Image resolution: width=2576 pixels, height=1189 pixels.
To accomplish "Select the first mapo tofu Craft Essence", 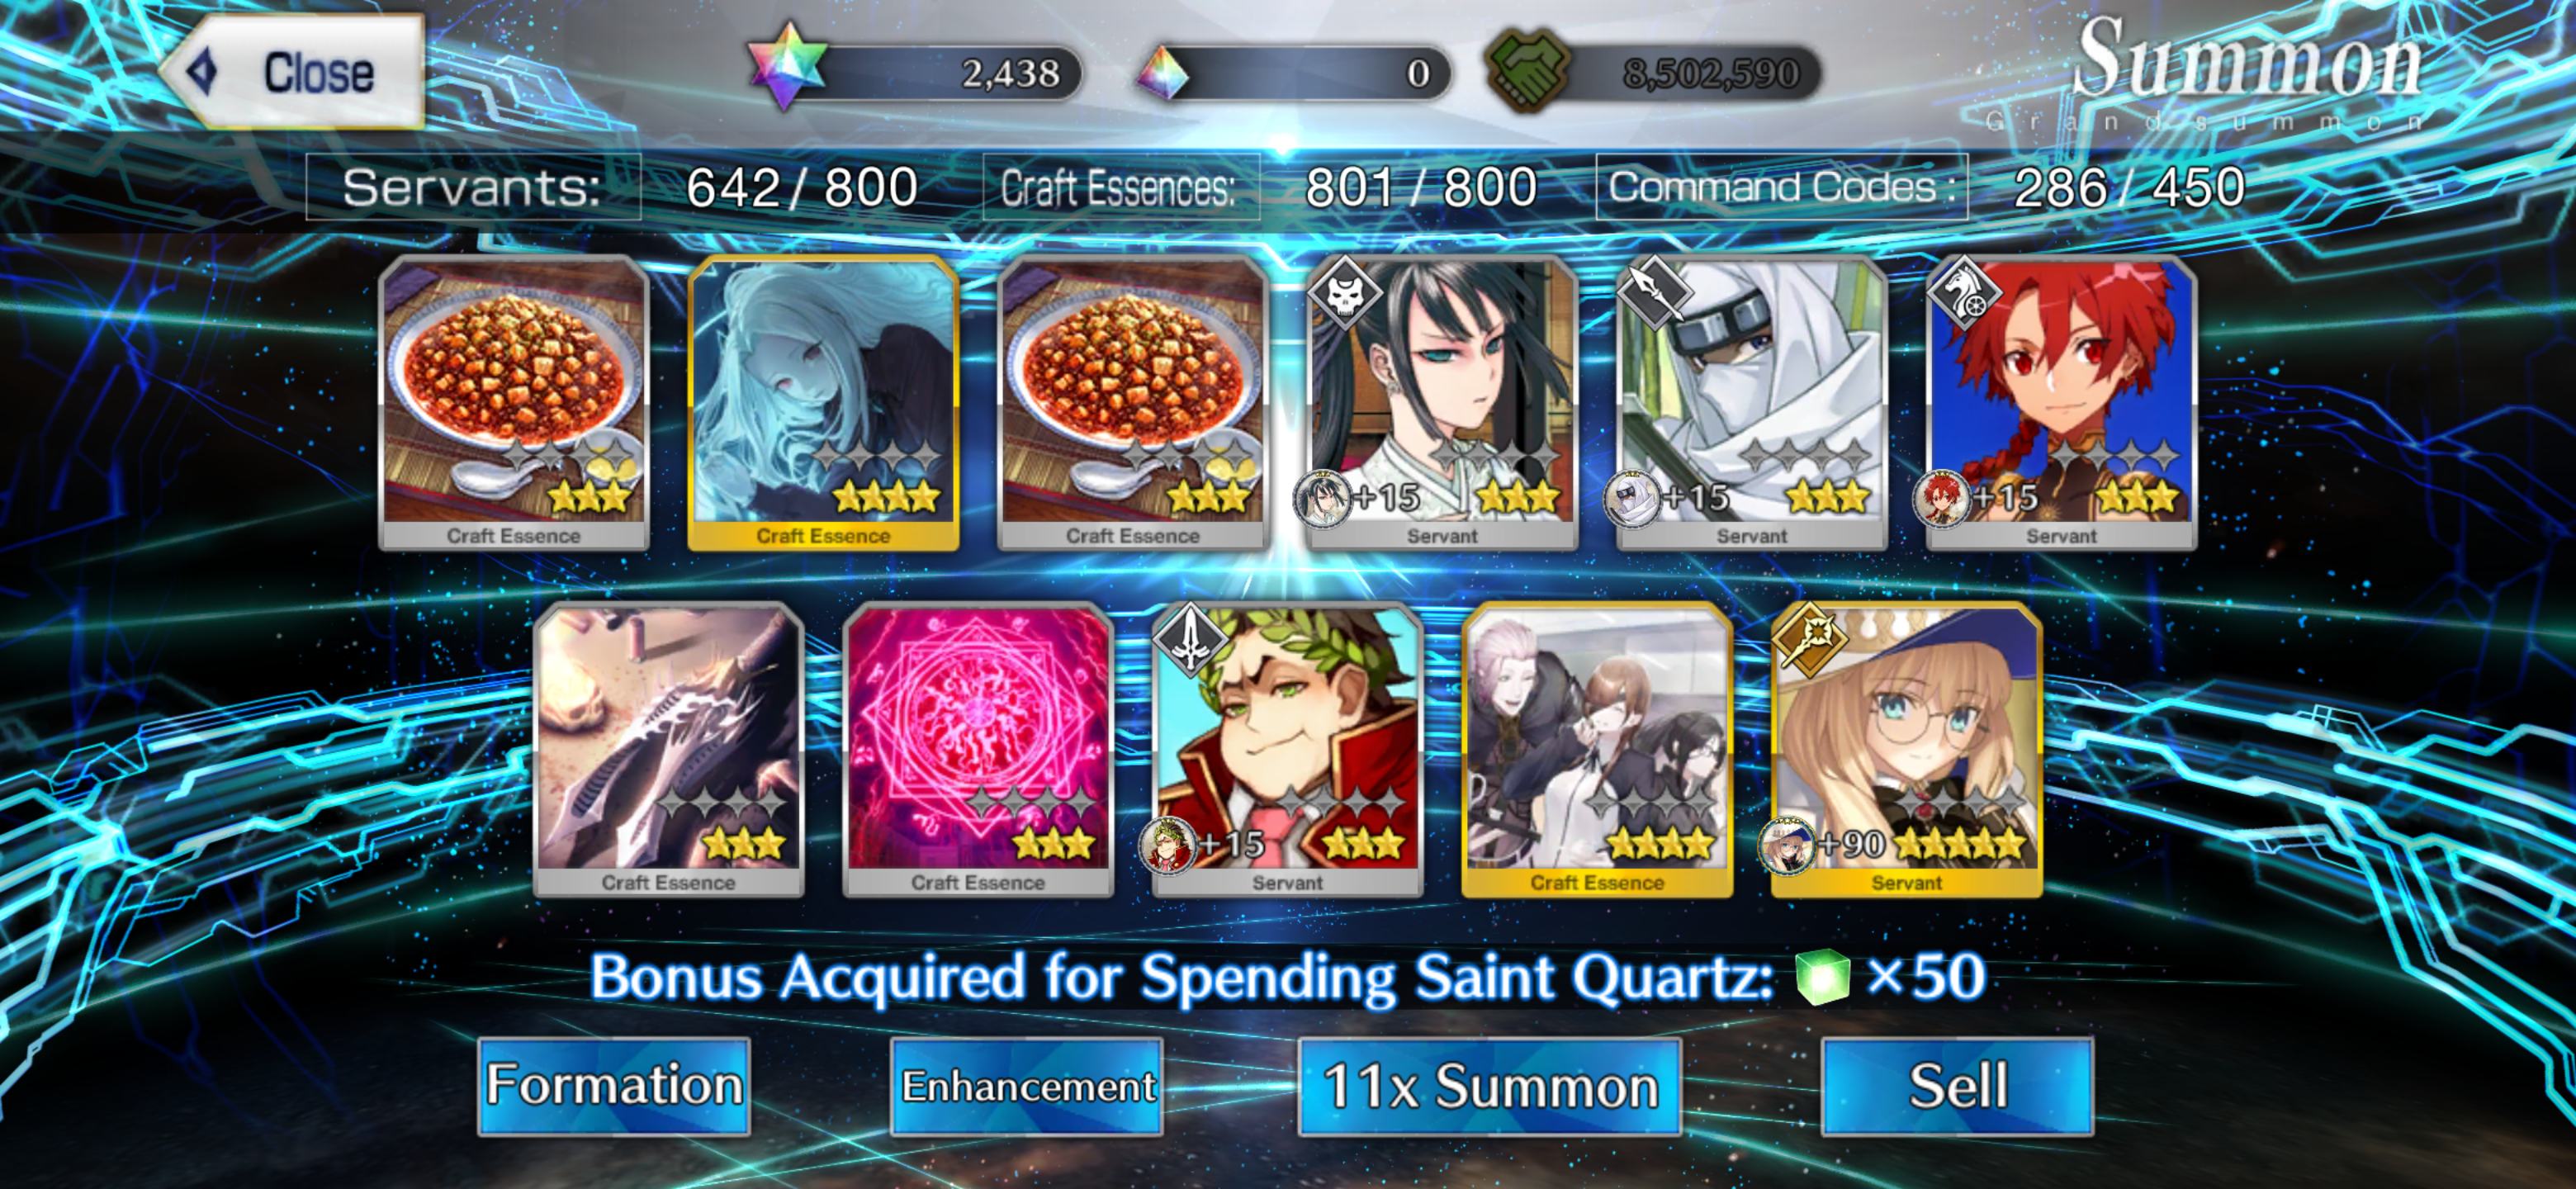I will click(514, 403).
